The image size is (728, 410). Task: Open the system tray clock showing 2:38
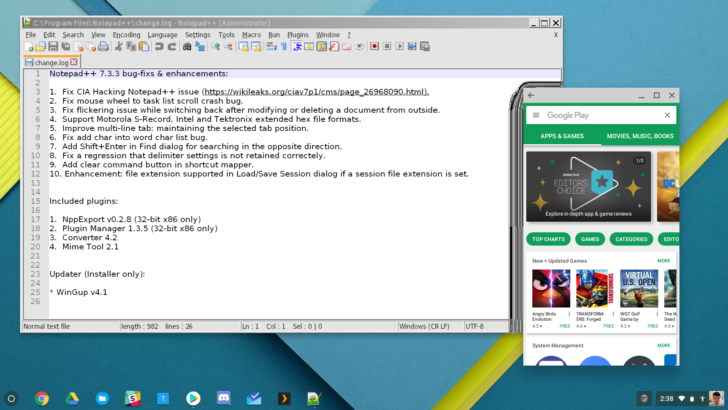click(x=667, y=398)
